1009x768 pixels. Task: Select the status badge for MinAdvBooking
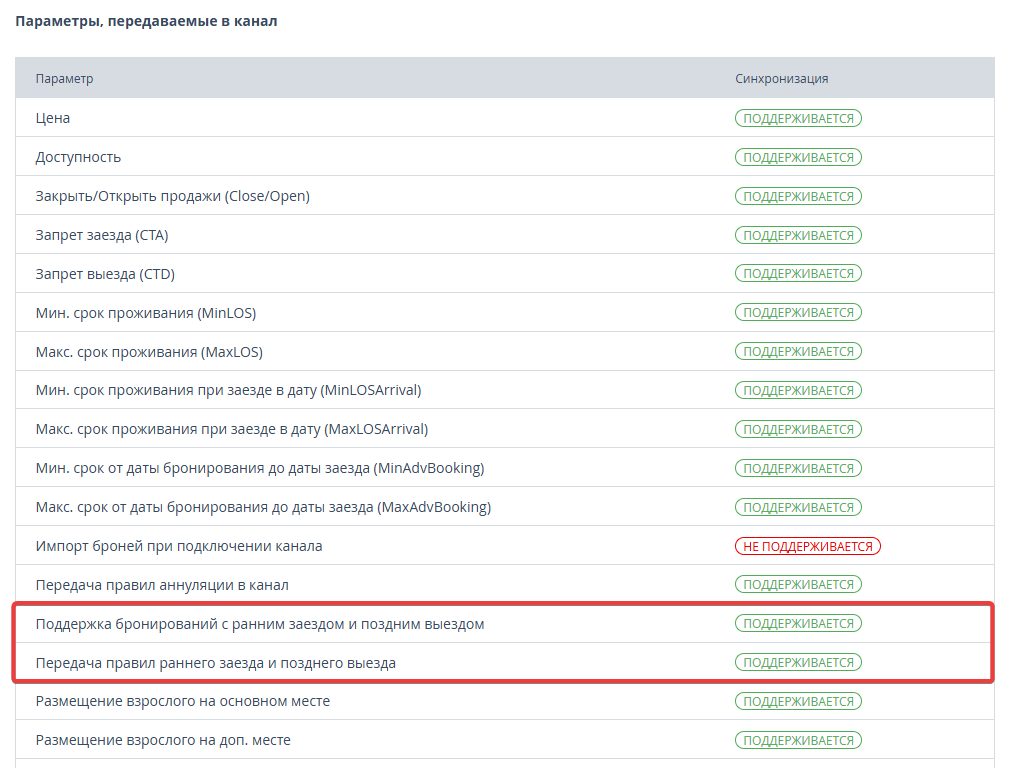798,469
